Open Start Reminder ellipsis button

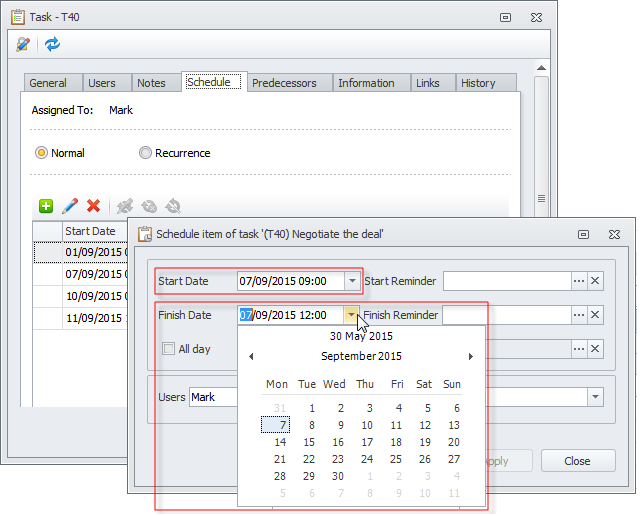tap(578, 282)
